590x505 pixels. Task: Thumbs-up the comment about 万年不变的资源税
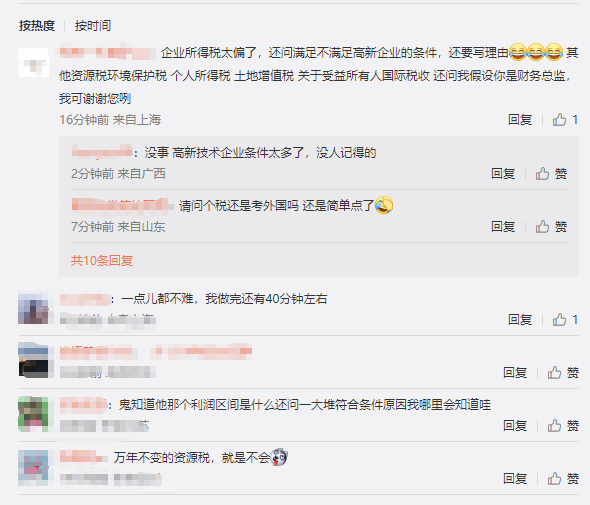[x=563, y=479]
